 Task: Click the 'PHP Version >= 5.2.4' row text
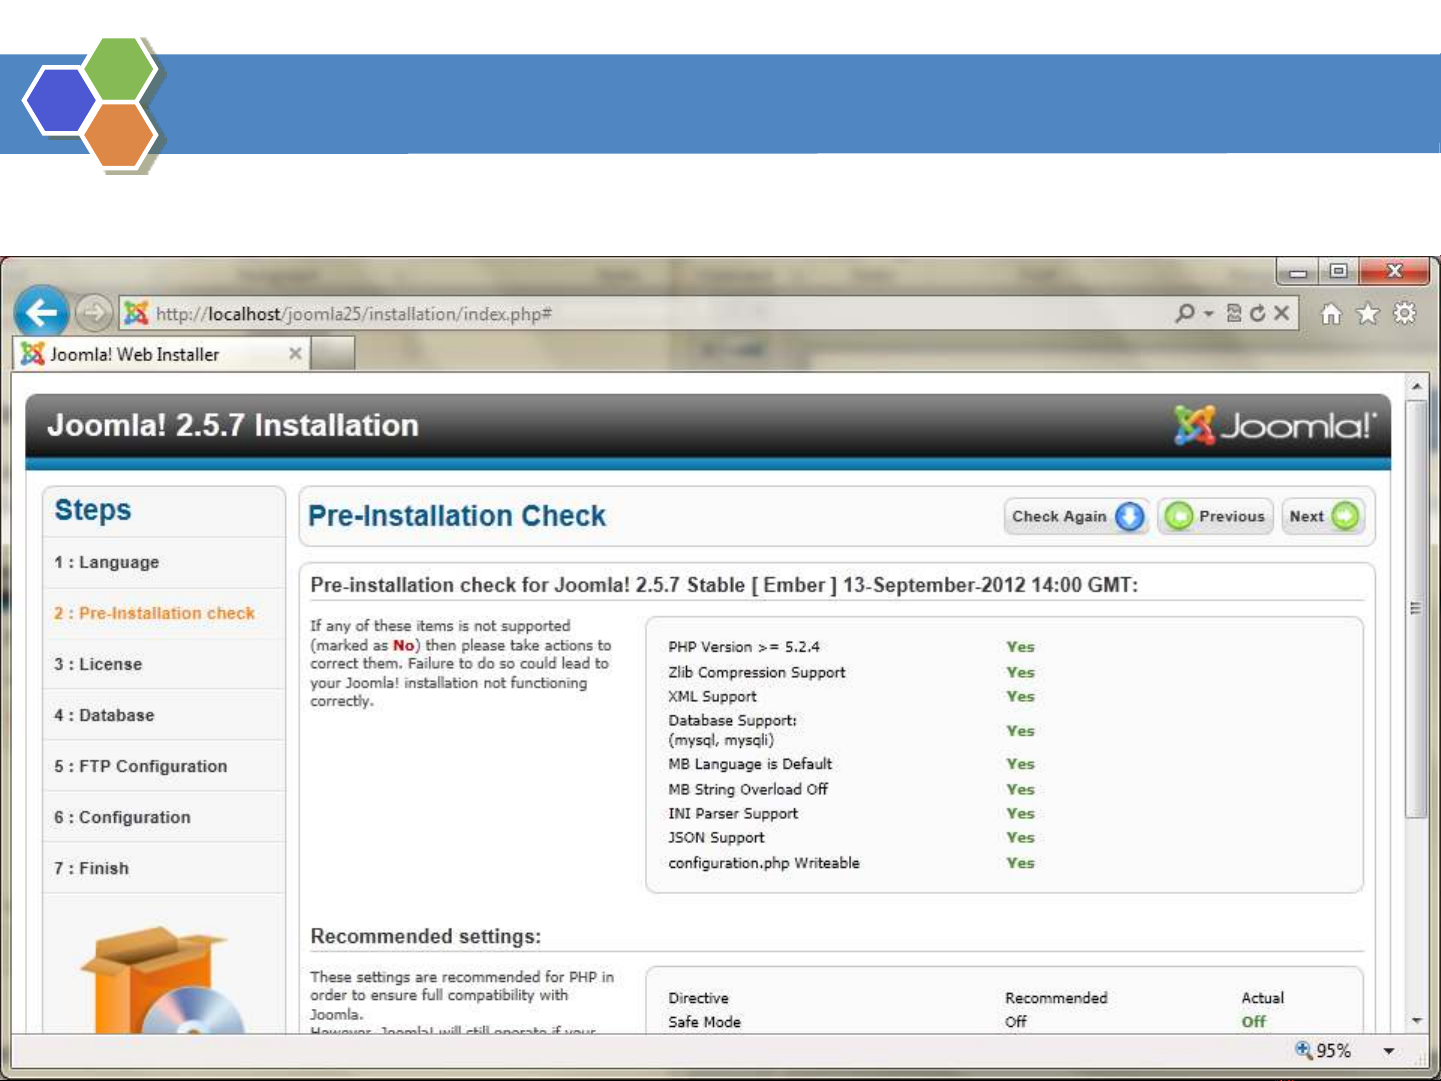[744, 647]
